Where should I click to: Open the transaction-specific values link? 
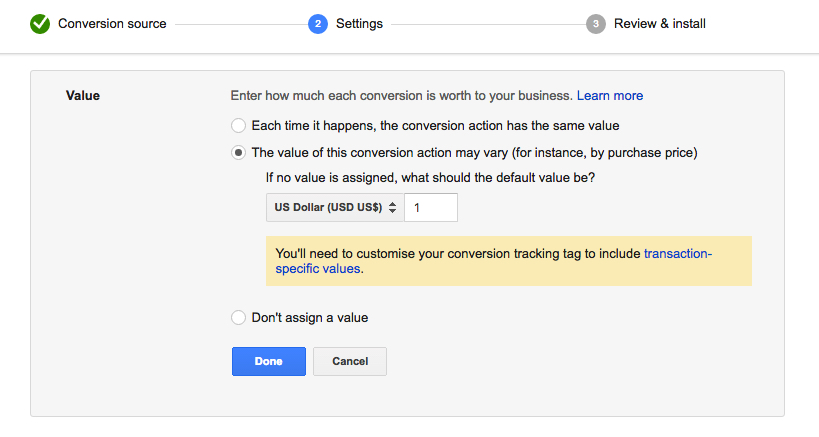coord(494,261)
